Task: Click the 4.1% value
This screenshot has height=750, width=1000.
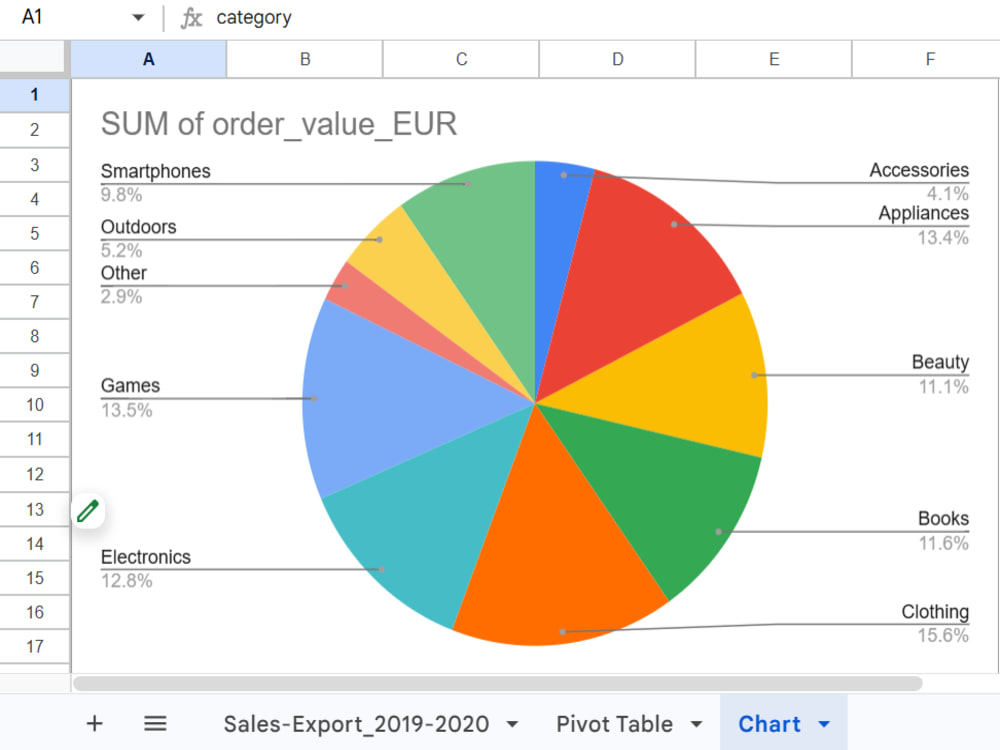Action: point(948,193)
